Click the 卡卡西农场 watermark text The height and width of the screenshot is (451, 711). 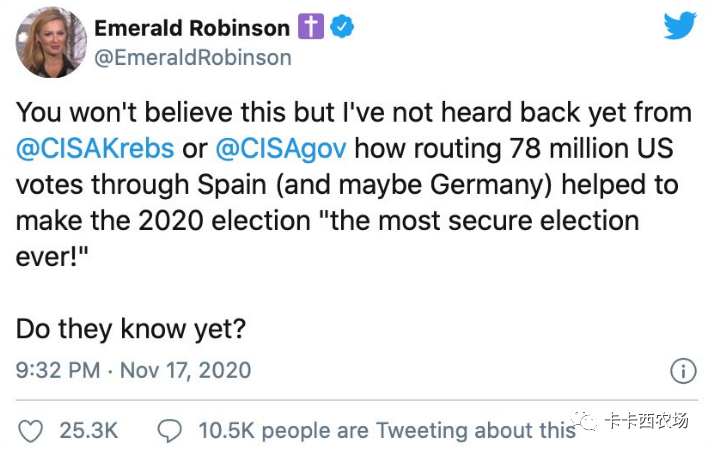(646, 422)
